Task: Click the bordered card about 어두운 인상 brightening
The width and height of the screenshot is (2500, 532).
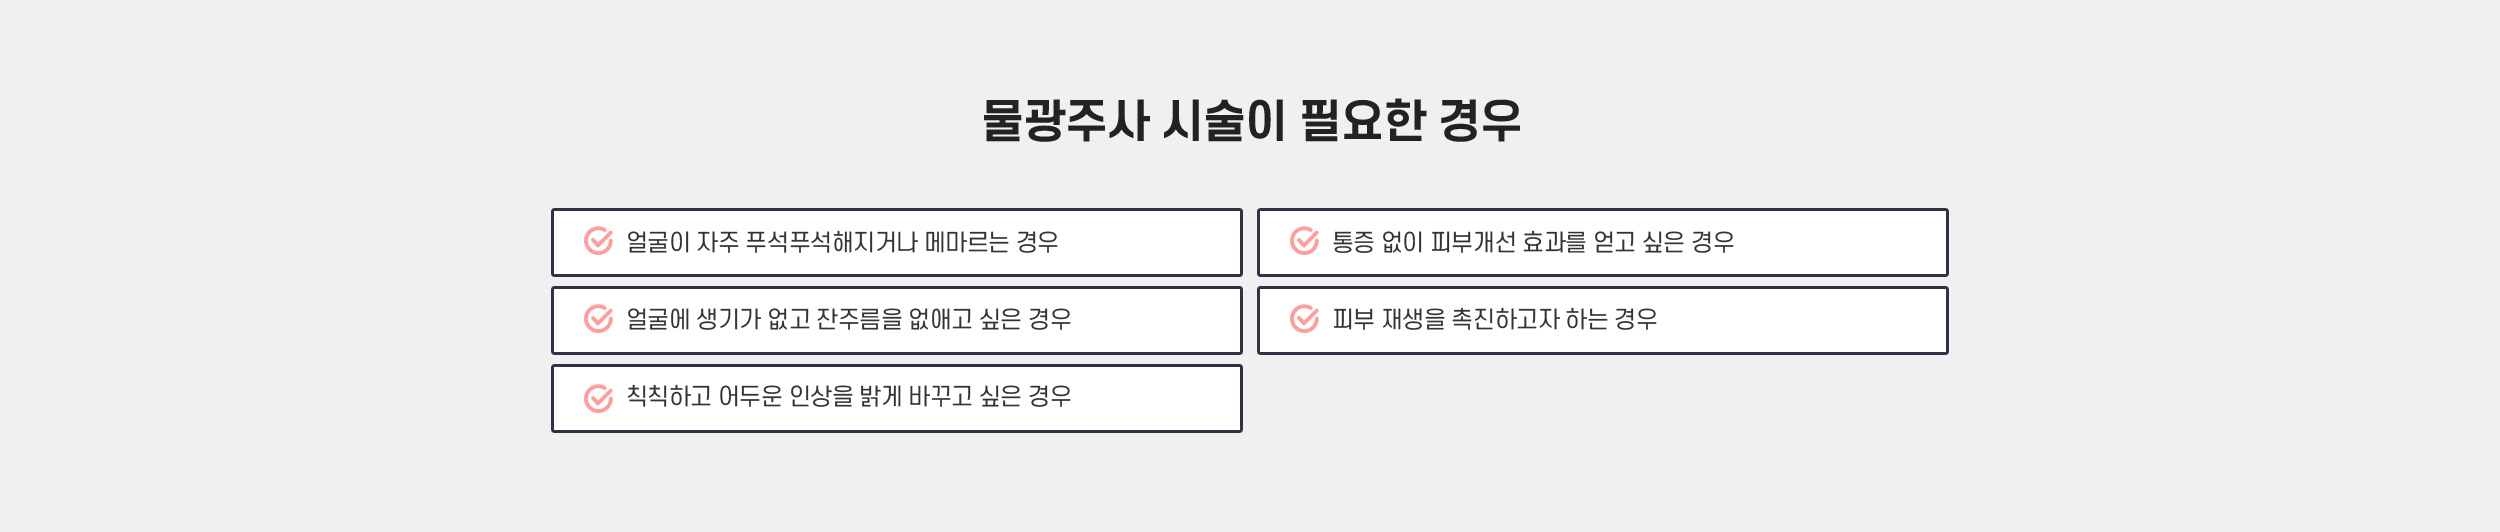Action: click(x=897, y=398)
